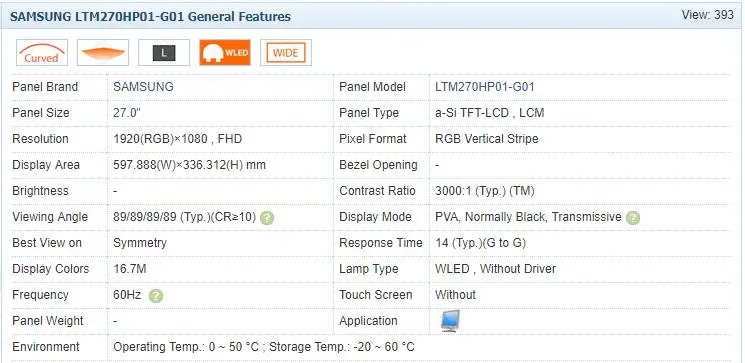Image resolution: width=745 pixels, height=363 pixels.
Task: Click the Symmetry best view value
Action: click(x=140, y=243)
